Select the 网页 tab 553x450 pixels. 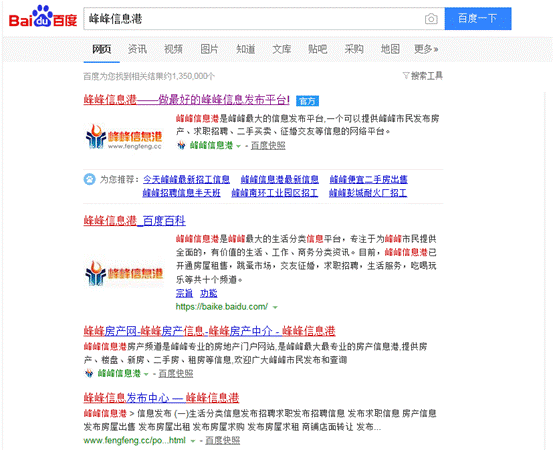click(102, 49)
